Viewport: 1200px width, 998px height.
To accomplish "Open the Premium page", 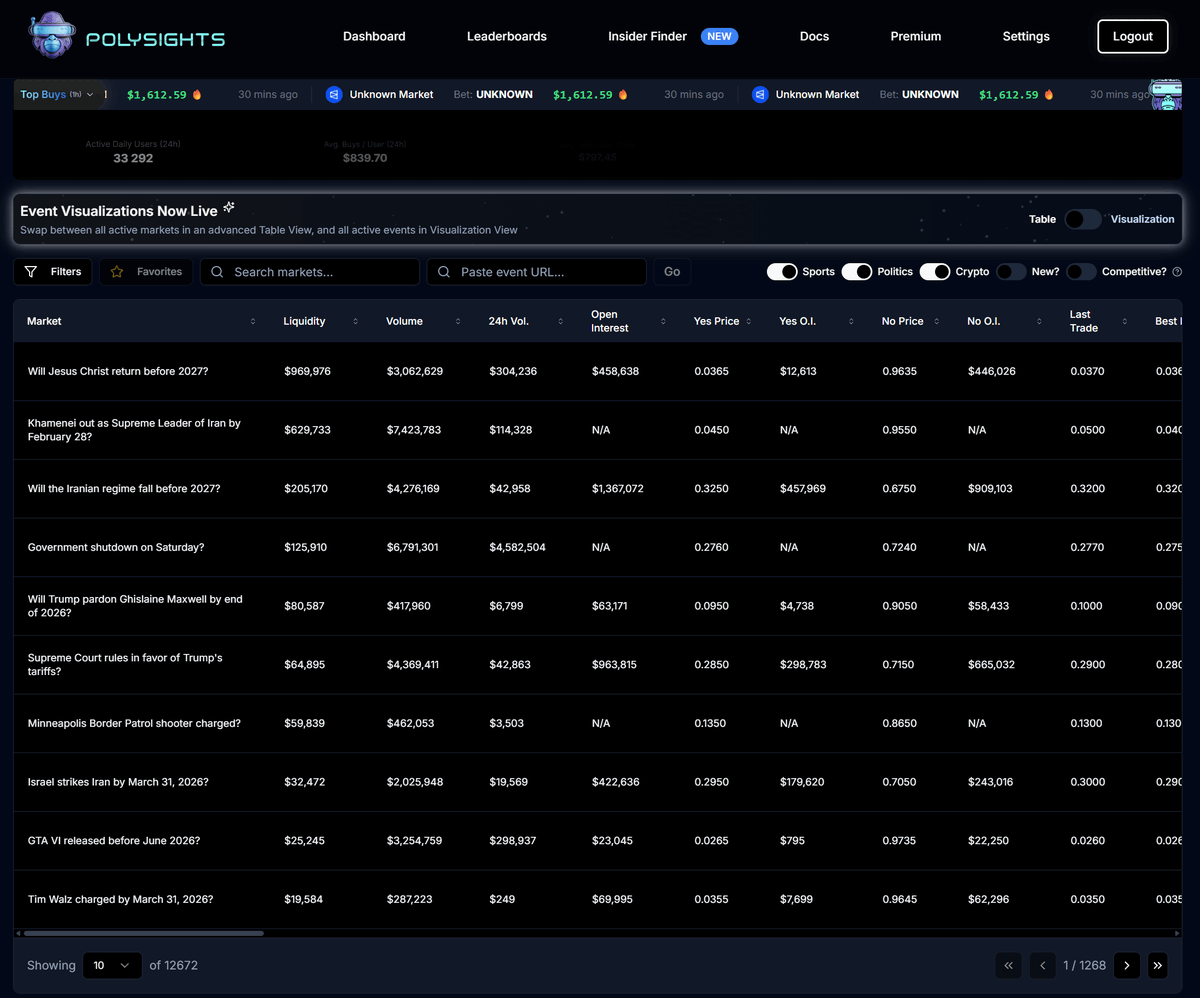I will (x=916, y=36).
